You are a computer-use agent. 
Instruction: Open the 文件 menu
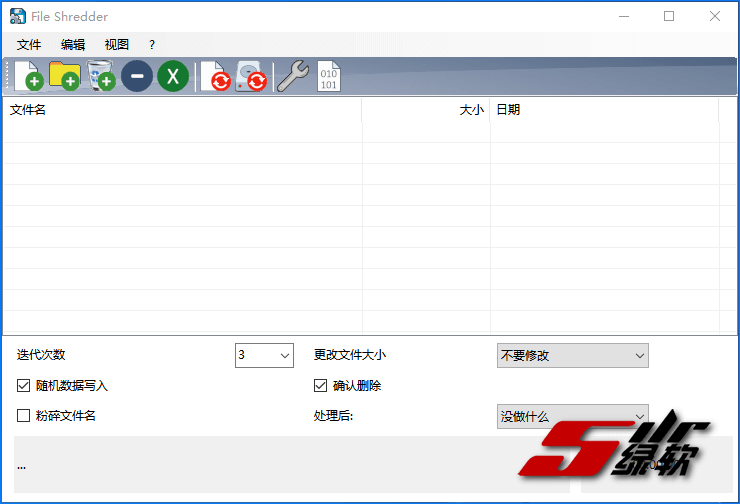click(x=29, y=45)
